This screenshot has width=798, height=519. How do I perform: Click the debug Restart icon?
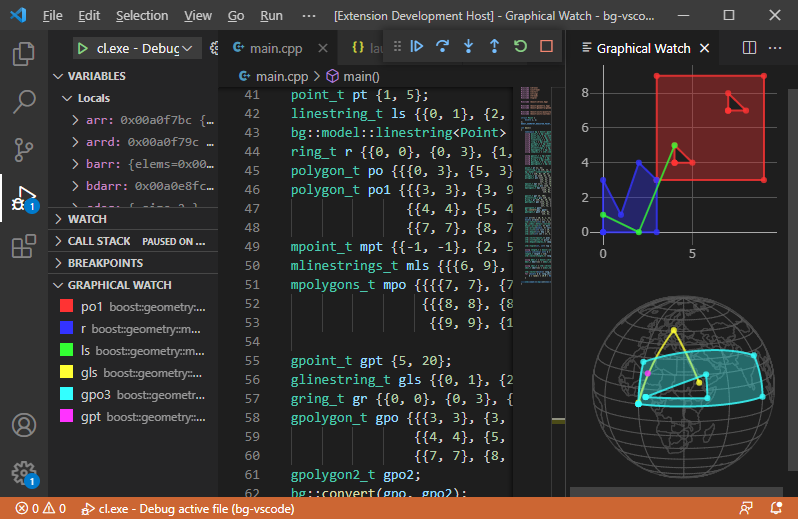[520, 46]
